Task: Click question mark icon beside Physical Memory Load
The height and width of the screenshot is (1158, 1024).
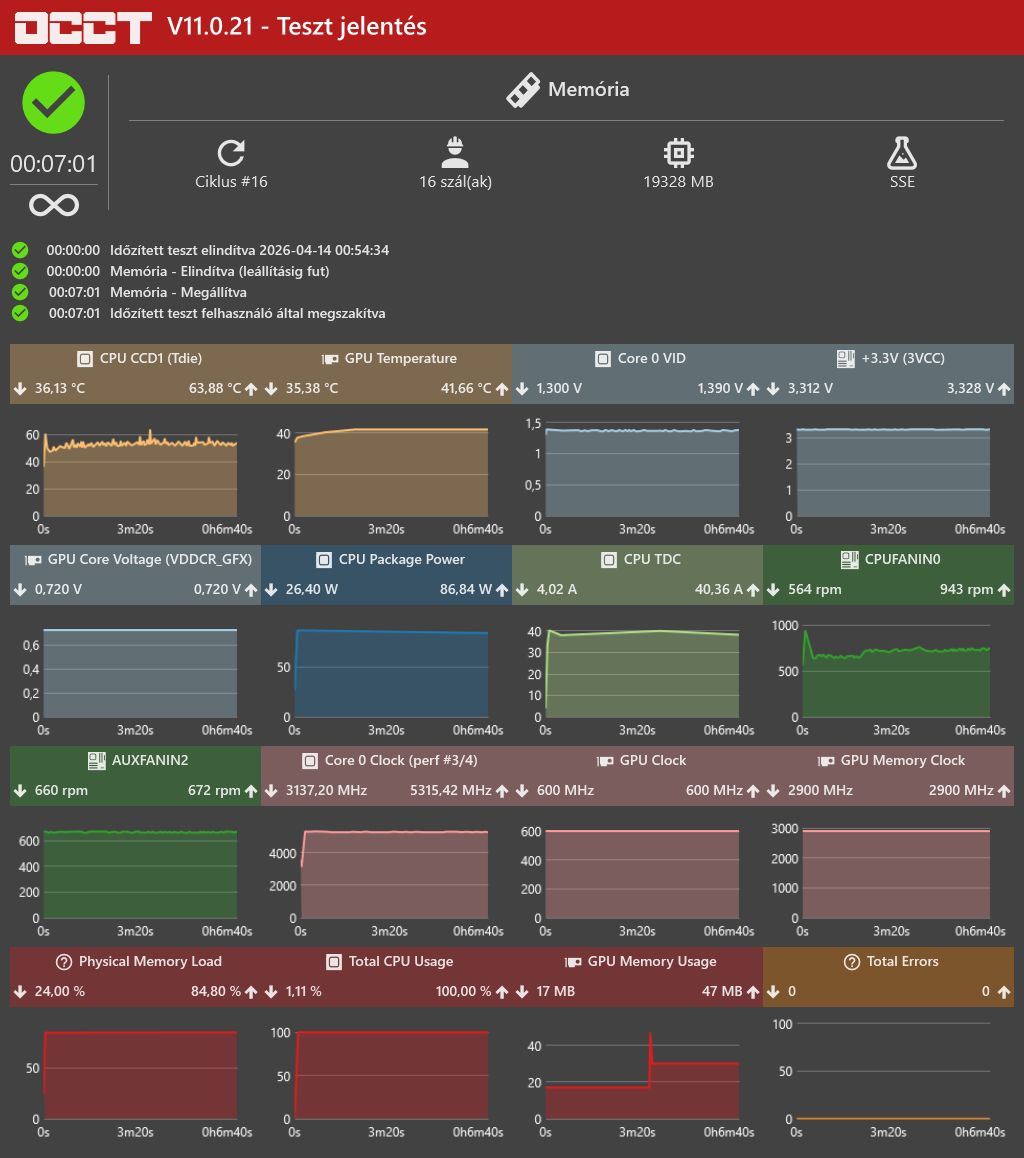Action: tap(64, 962)
